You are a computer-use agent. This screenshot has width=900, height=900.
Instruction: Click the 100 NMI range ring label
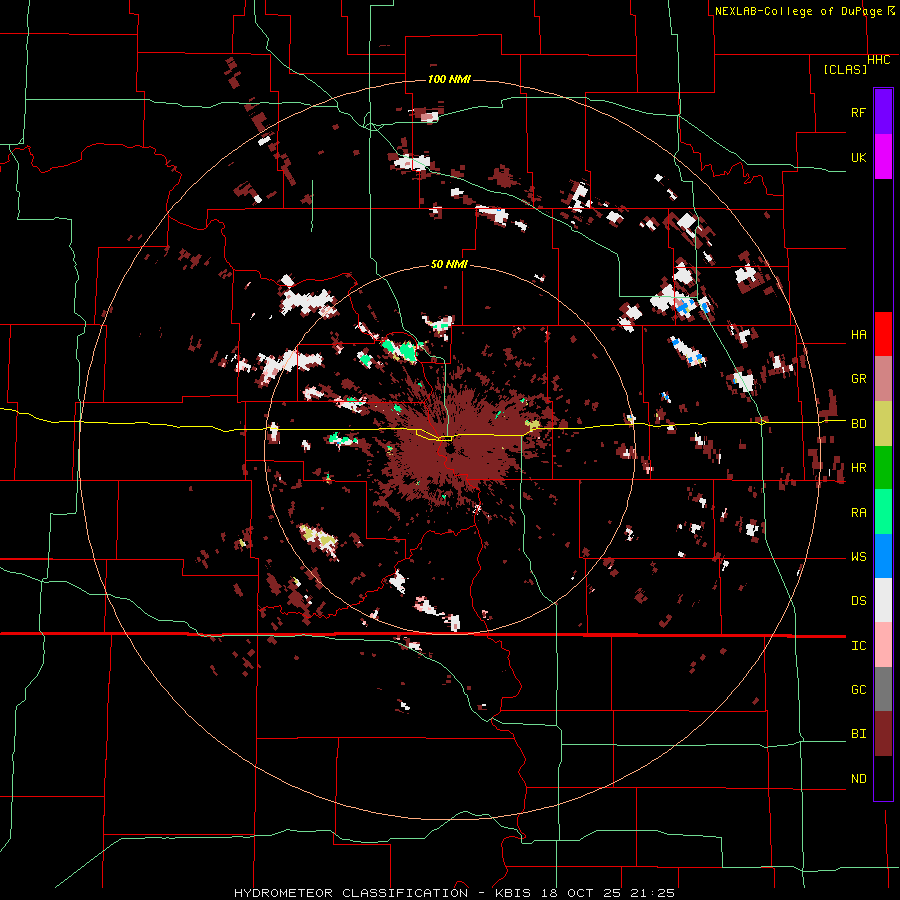449,79
